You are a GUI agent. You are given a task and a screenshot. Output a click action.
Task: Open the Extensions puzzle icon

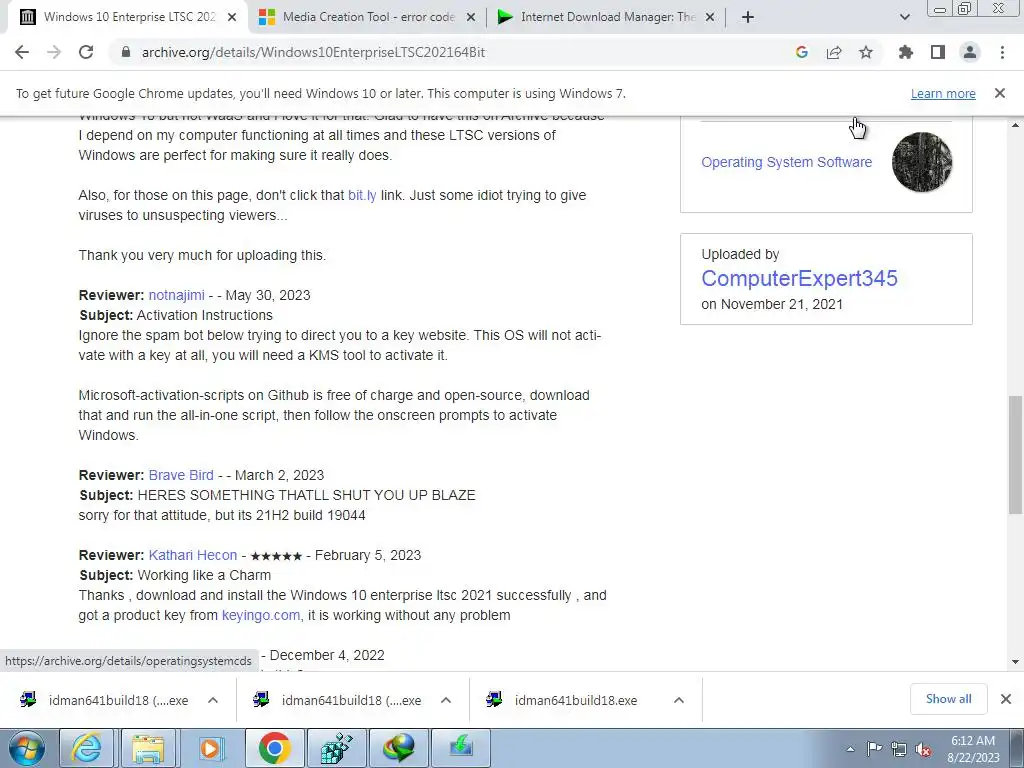coord(906,52)
